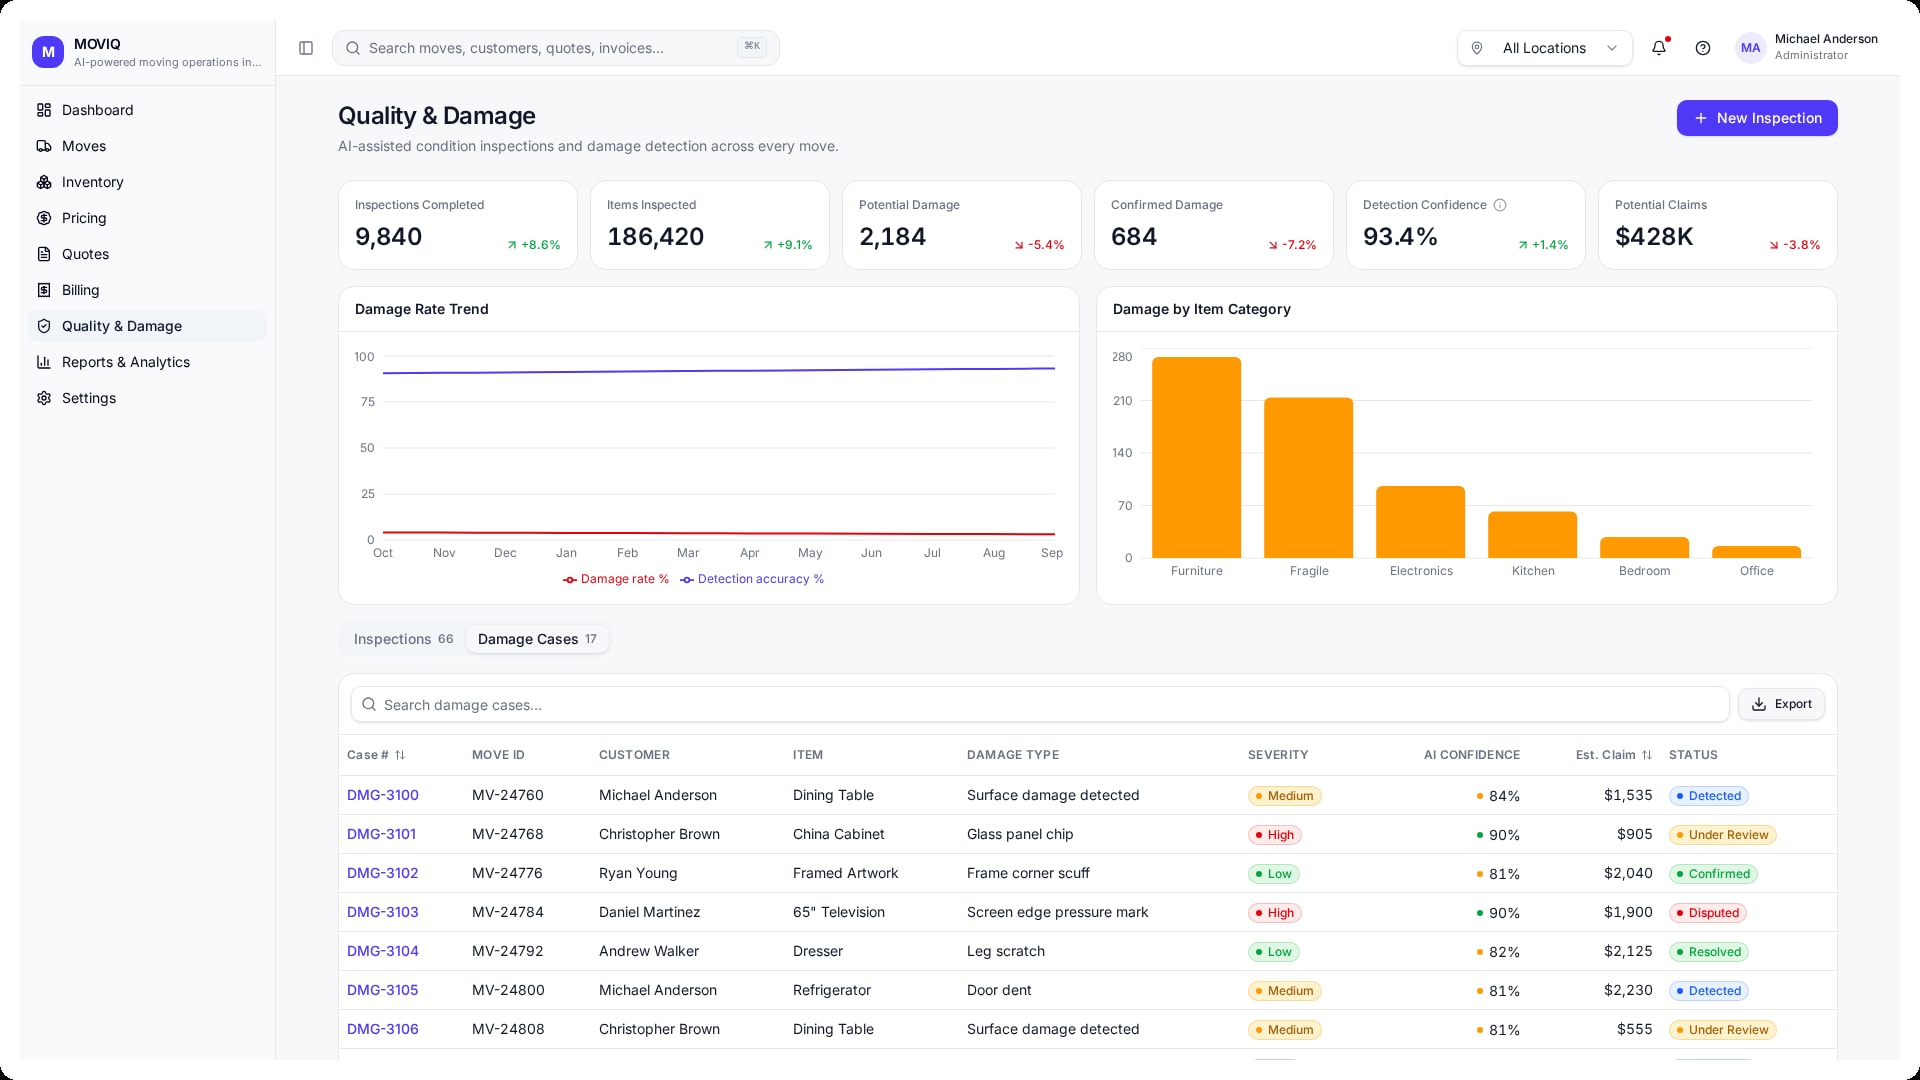Click the Reports & Analytics chart icon

44,362
